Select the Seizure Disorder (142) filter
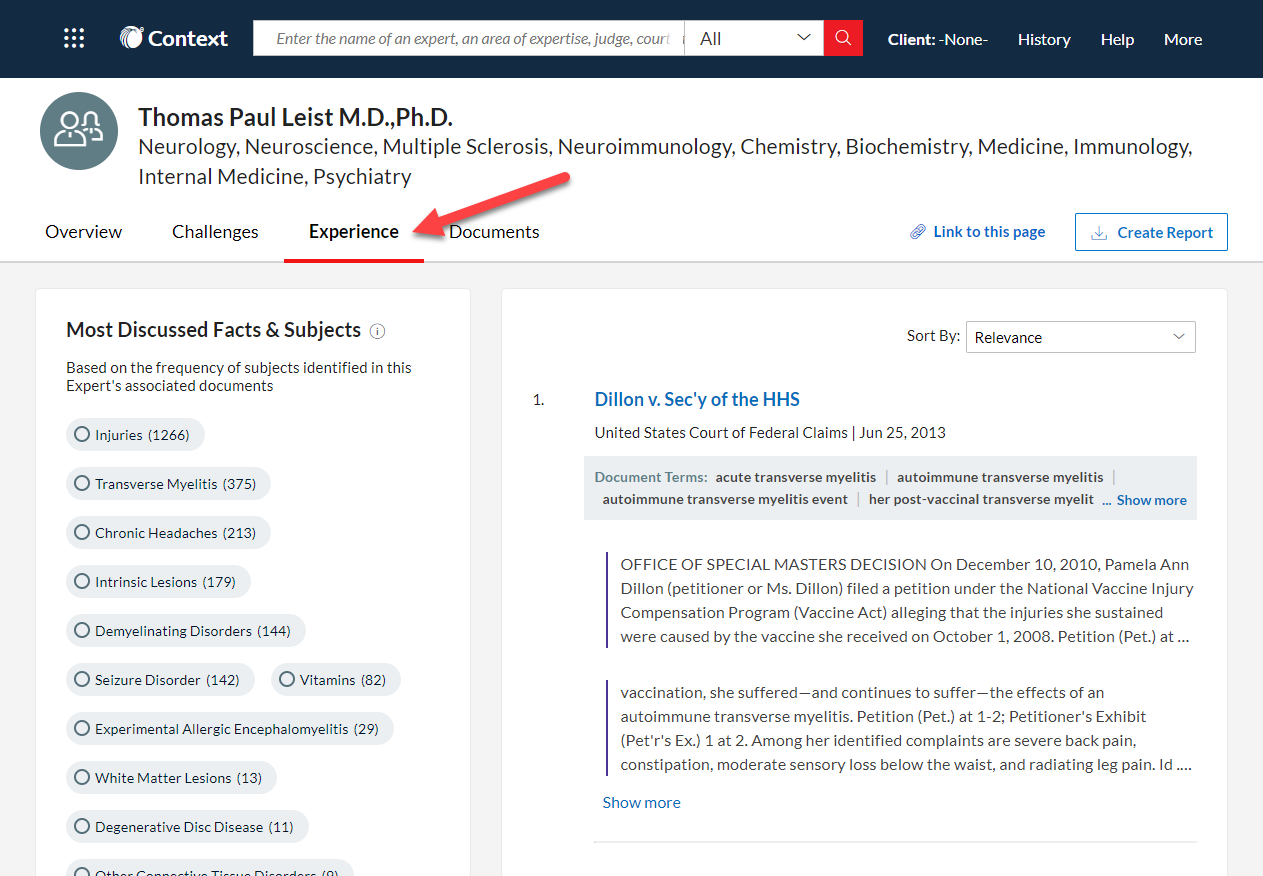Viewport: 1263px width, 876px height. coord(160,680)
